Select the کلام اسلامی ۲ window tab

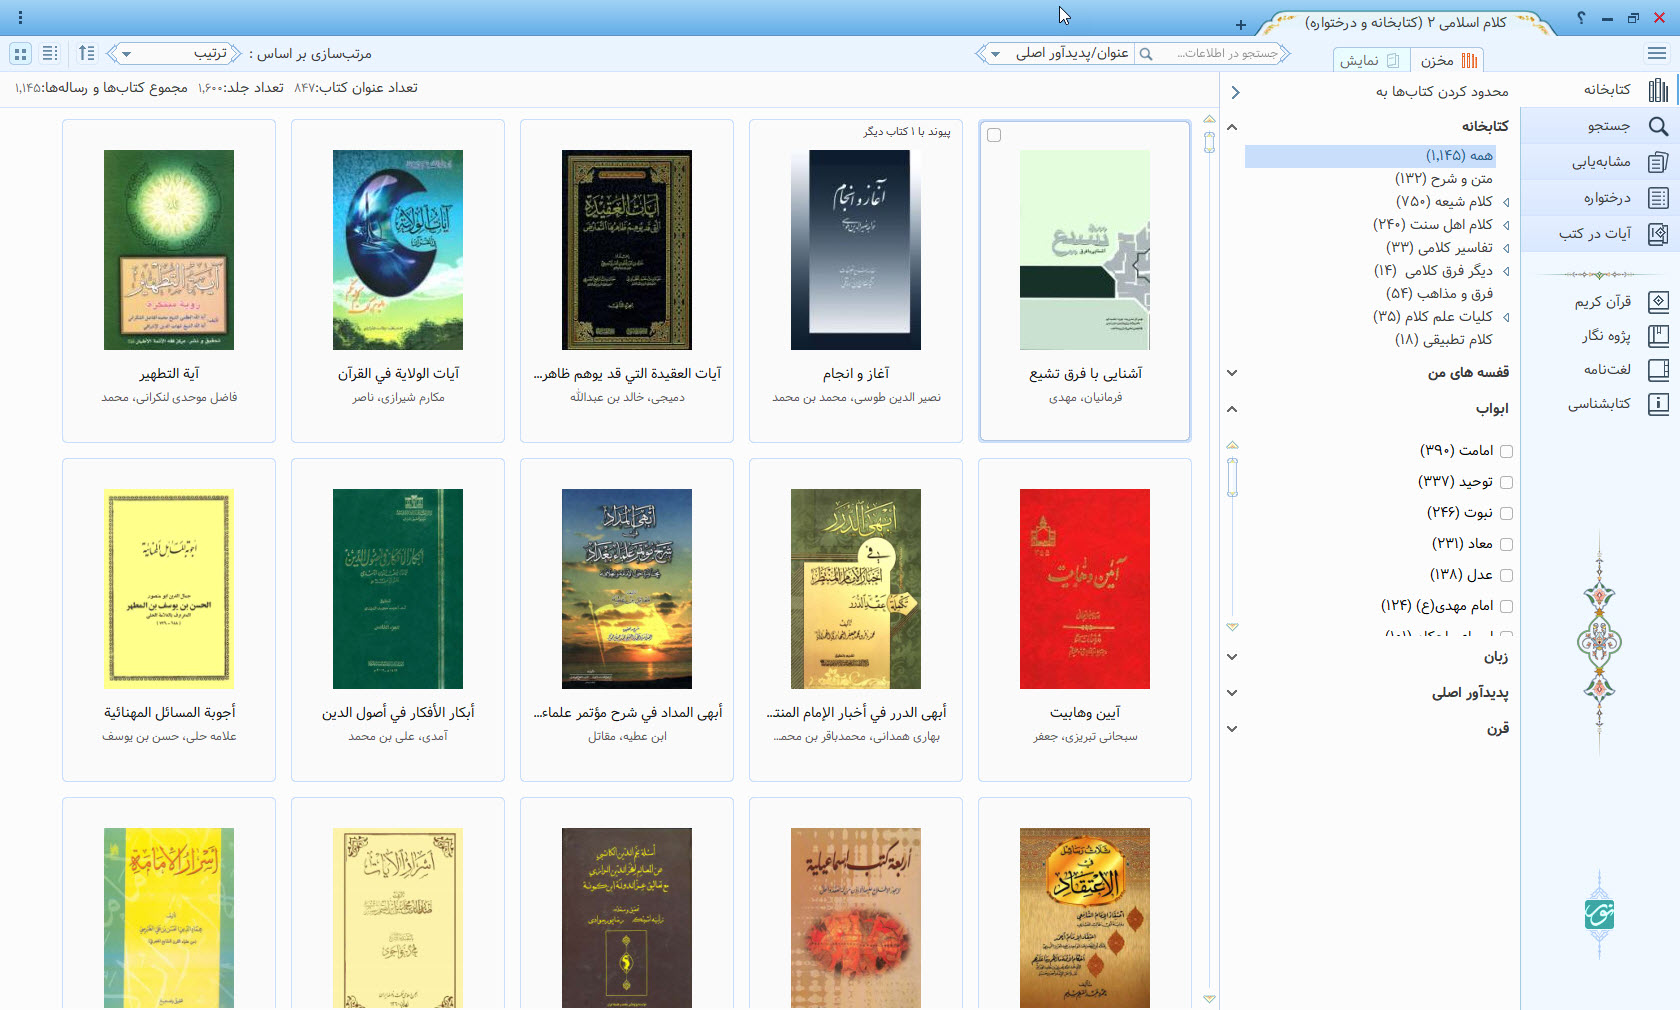click(x=1405, y=22)
